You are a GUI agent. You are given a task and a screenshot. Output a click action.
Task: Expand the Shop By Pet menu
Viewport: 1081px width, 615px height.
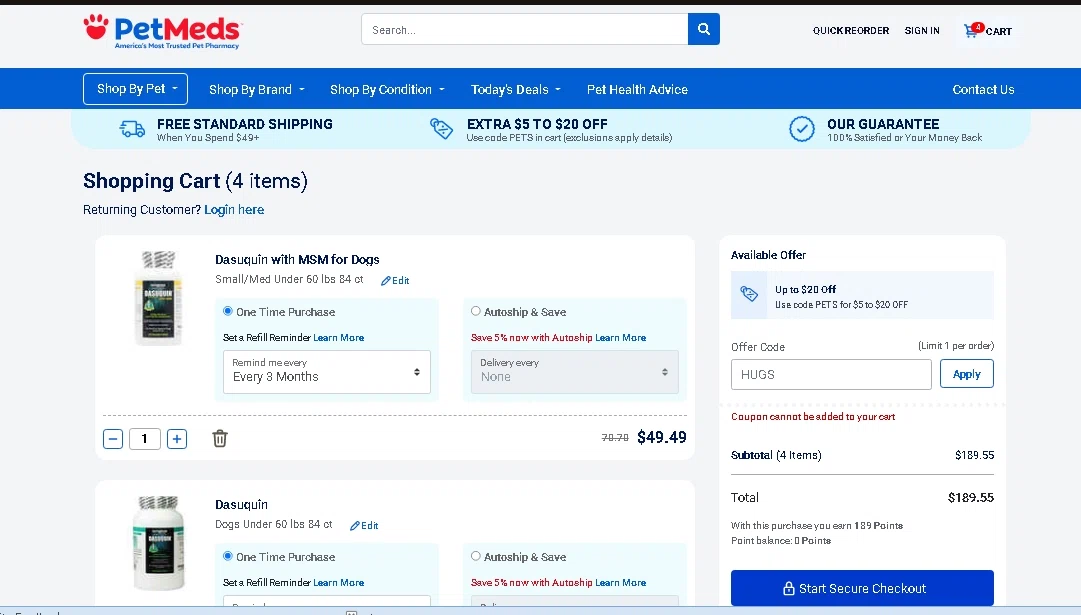[135, 89]
